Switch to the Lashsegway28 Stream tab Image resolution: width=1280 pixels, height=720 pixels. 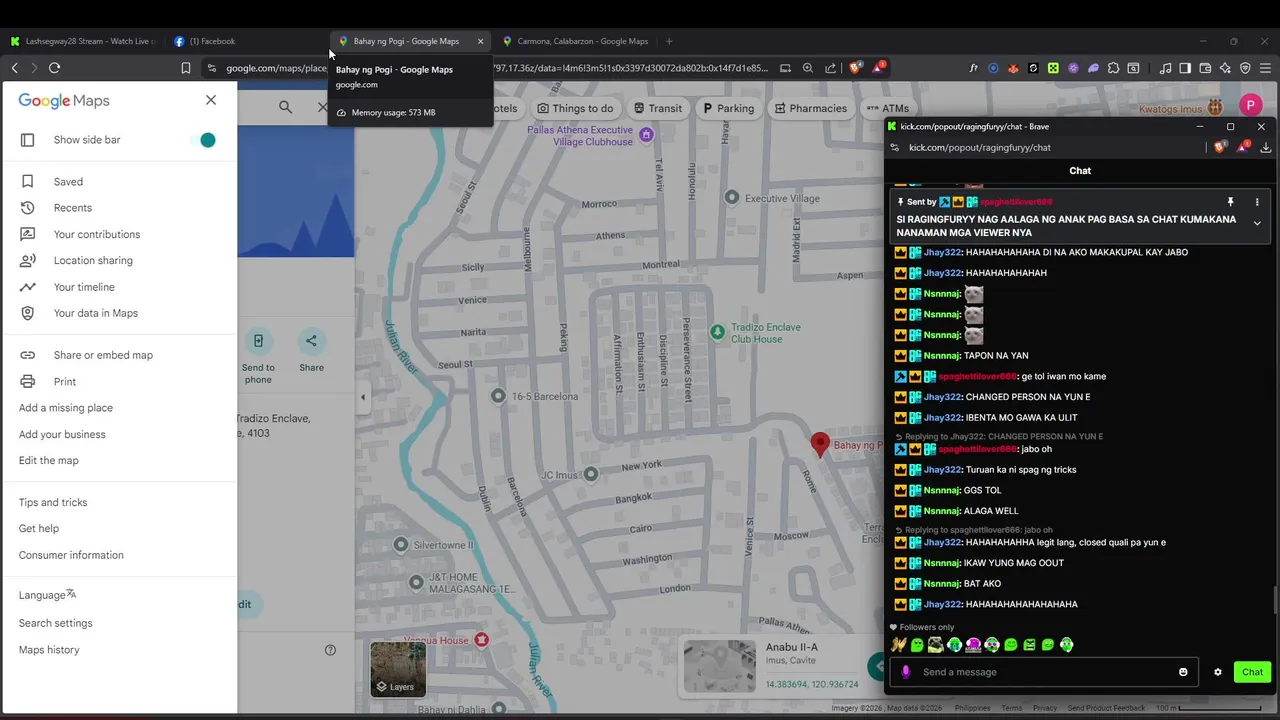(82, 41)
